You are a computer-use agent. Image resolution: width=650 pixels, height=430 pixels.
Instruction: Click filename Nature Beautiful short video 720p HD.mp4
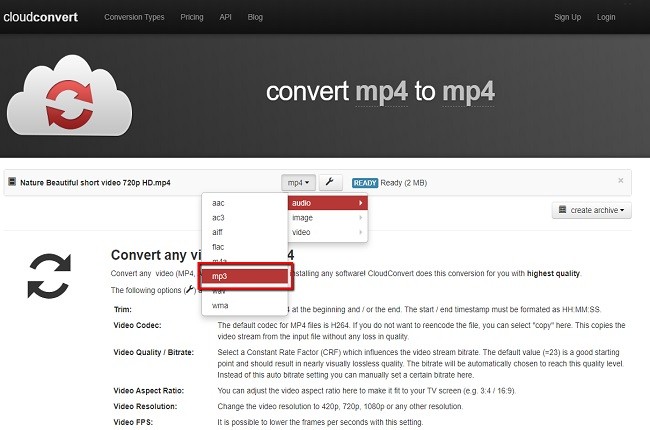tap(95, 182)
